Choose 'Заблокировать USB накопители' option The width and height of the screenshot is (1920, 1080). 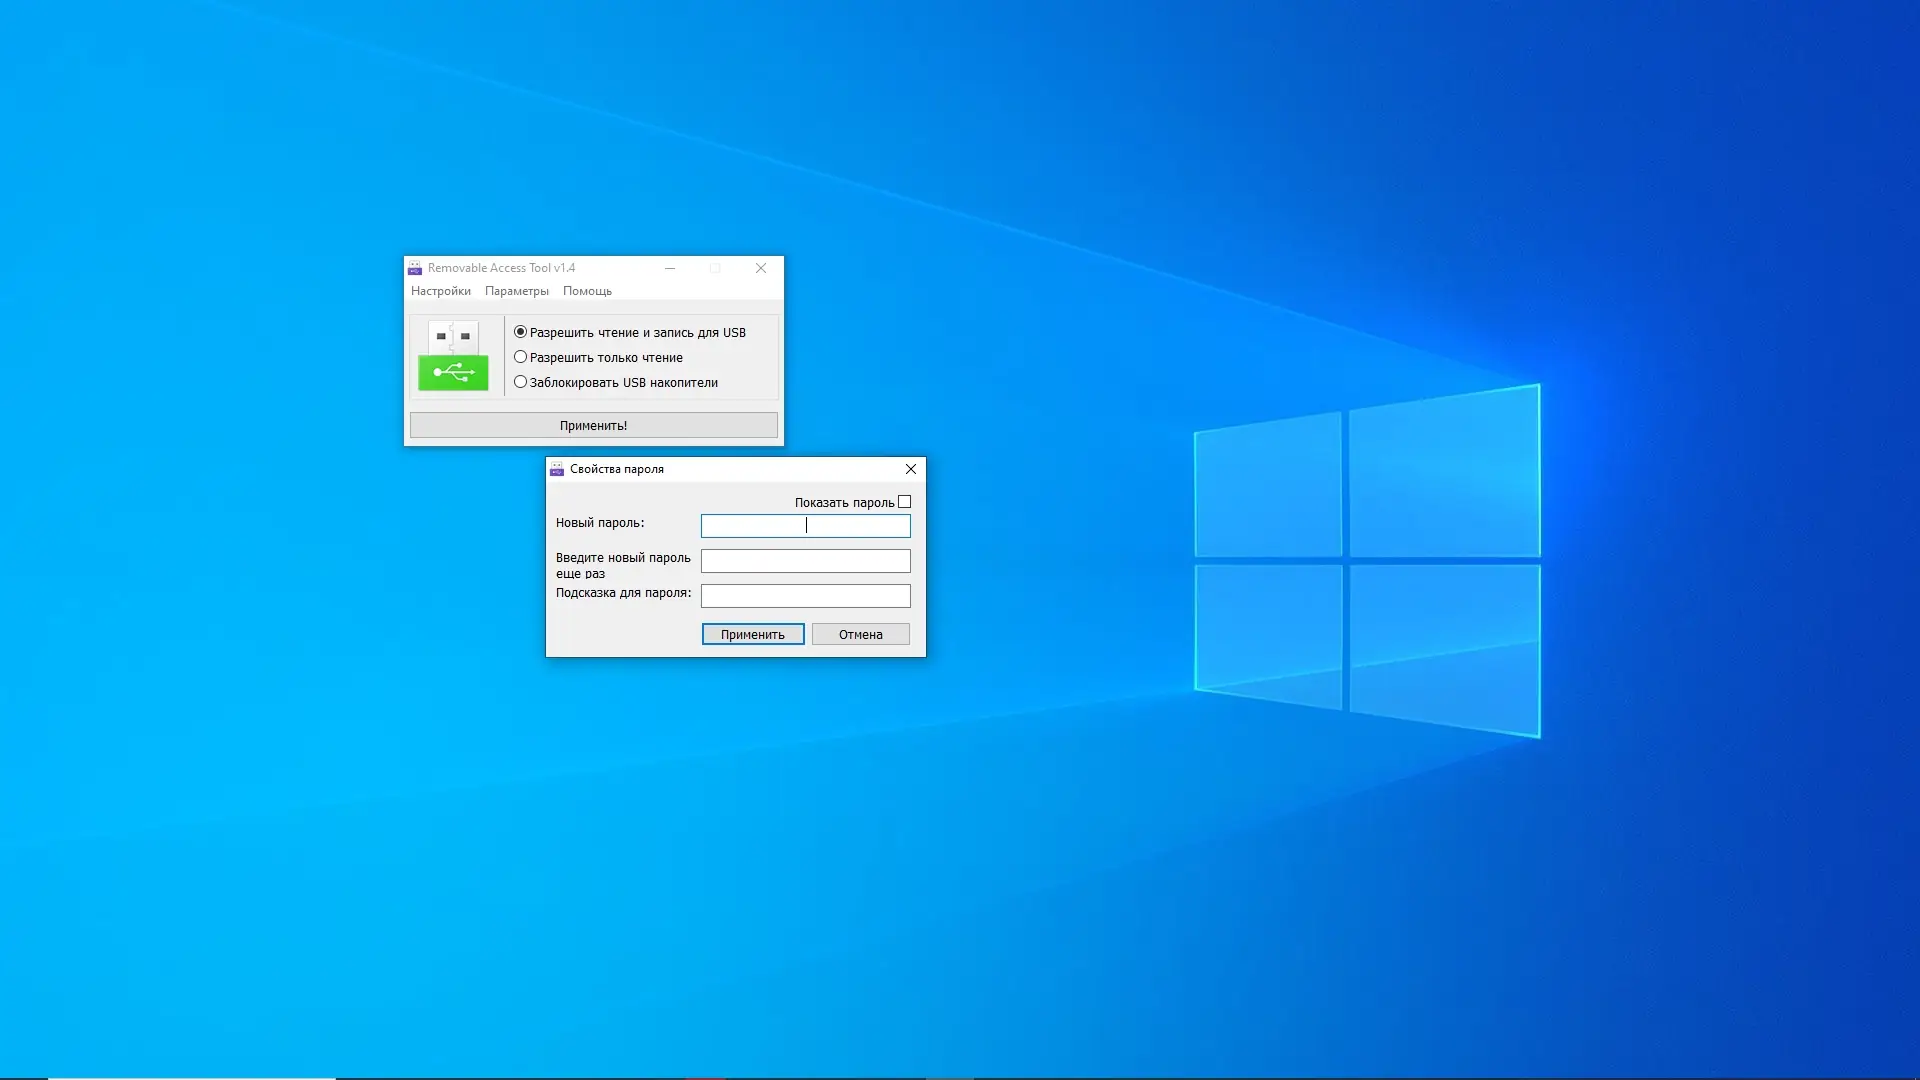520,382
